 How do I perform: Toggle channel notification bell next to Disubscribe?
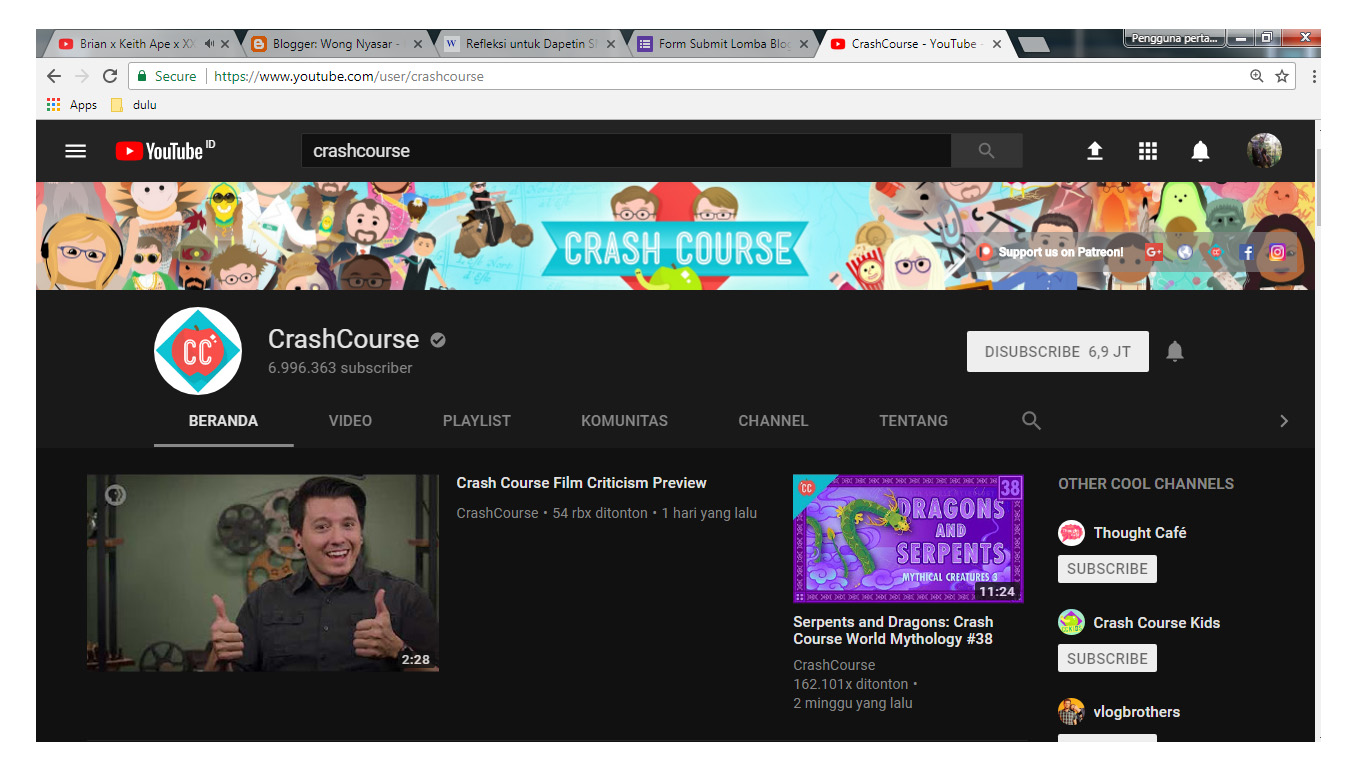pos(1175,351)
